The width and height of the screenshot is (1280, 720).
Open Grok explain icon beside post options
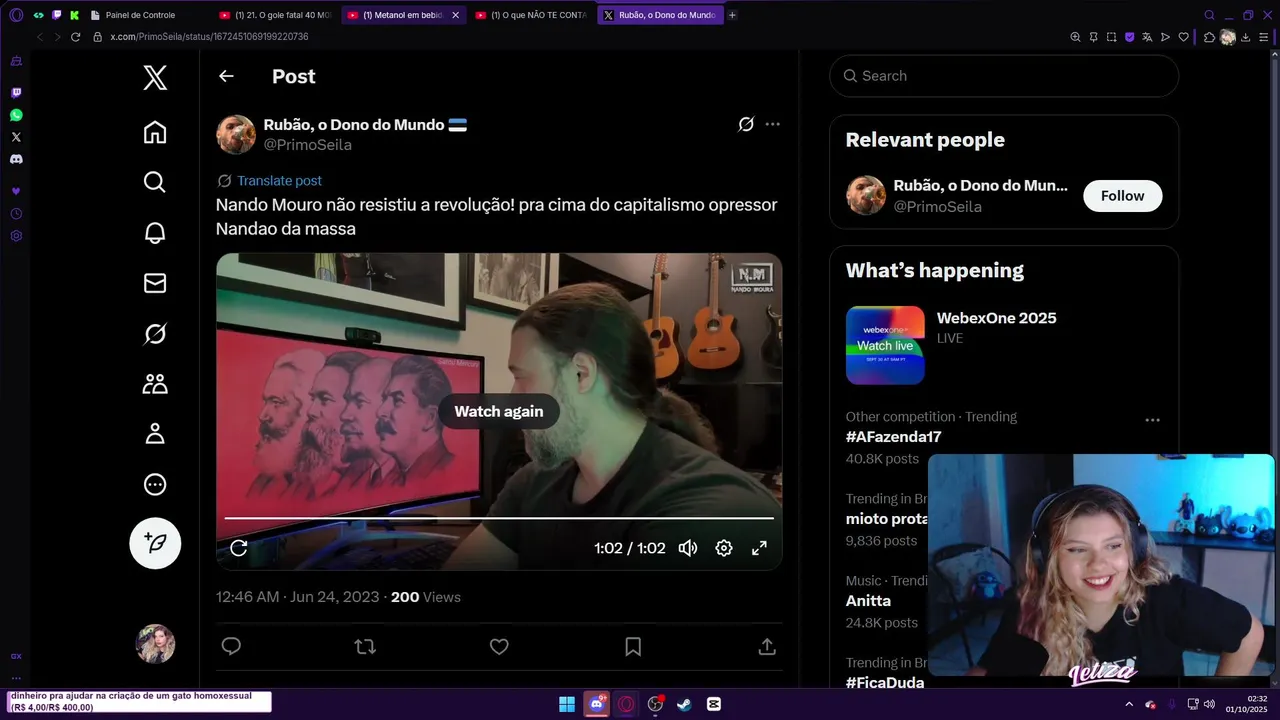[746, 124]
